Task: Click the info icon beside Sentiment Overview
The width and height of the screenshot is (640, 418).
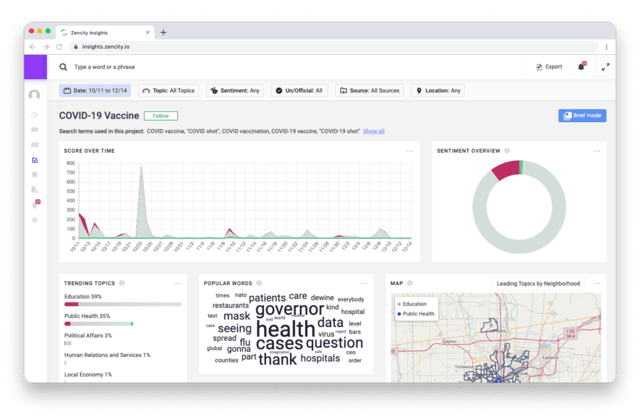Action: [x=507, y=151]
